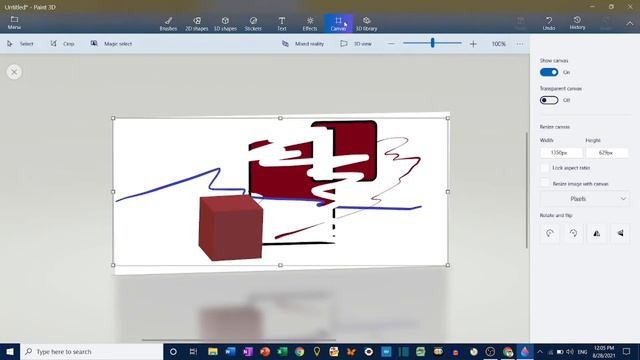
Task: Turn off the Show canvas switch
Action: pyautogui.click(x=549, y=72)
